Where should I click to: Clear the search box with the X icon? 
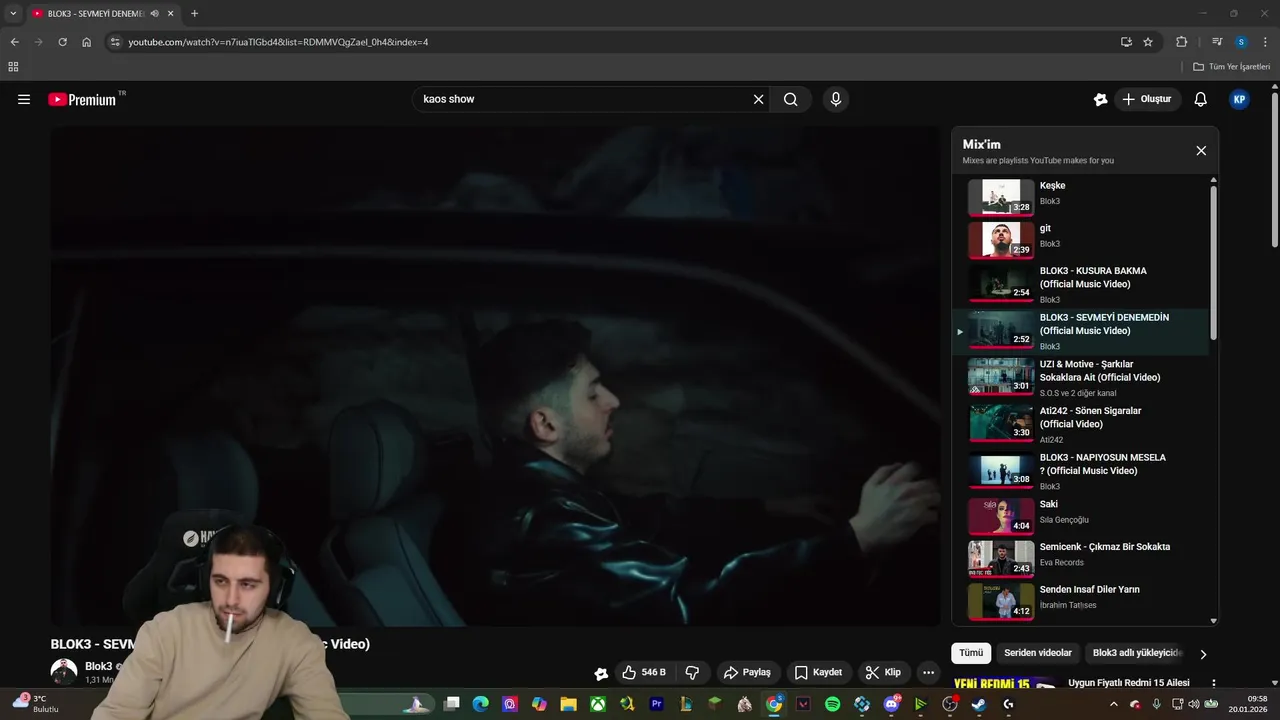(x=758, y=99)
